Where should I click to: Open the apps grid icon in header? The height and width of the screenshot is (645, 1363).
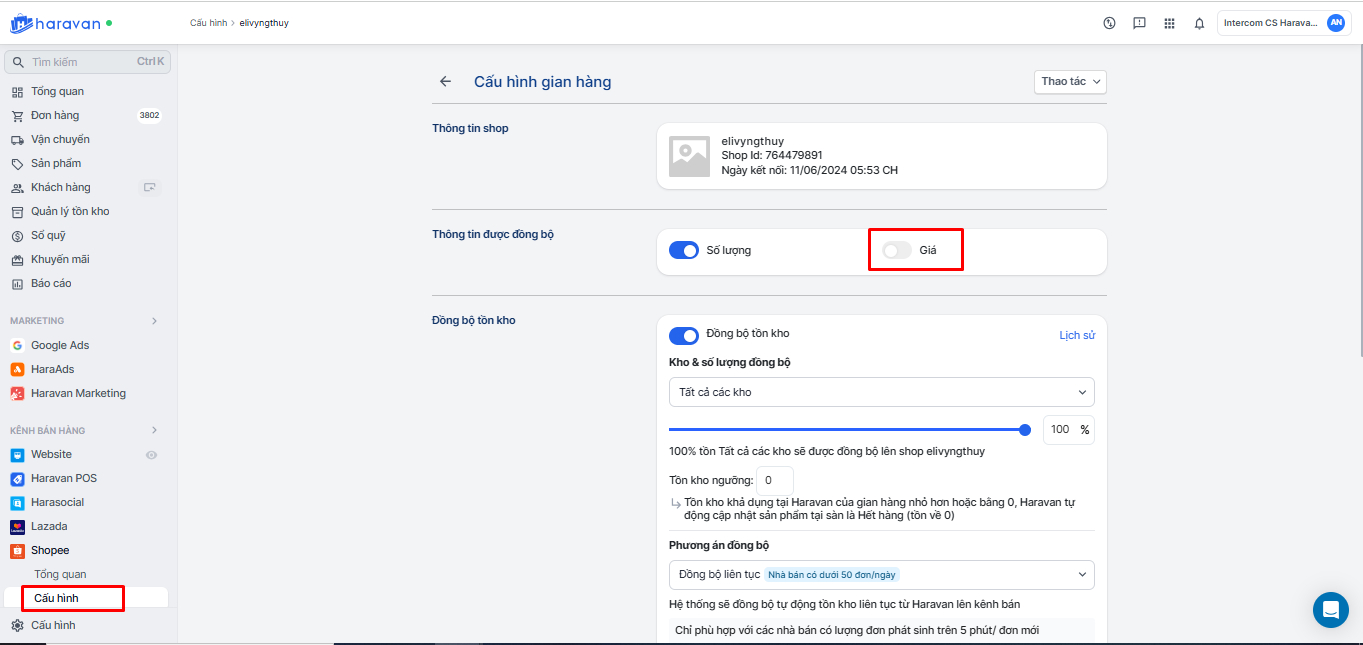coord(1169,23)
